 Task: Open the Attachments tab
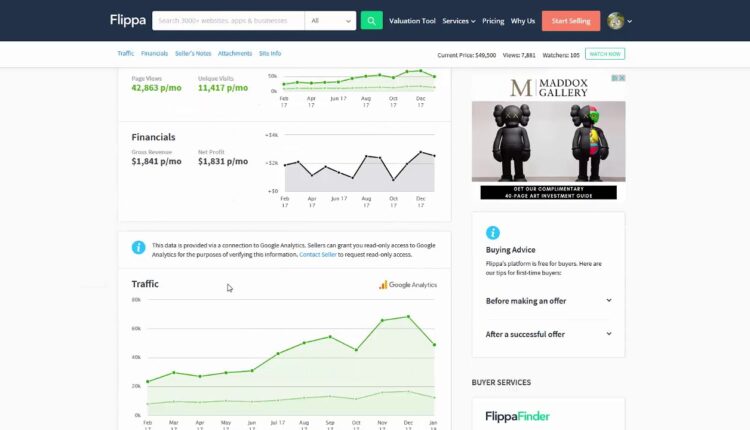[235, 53]
